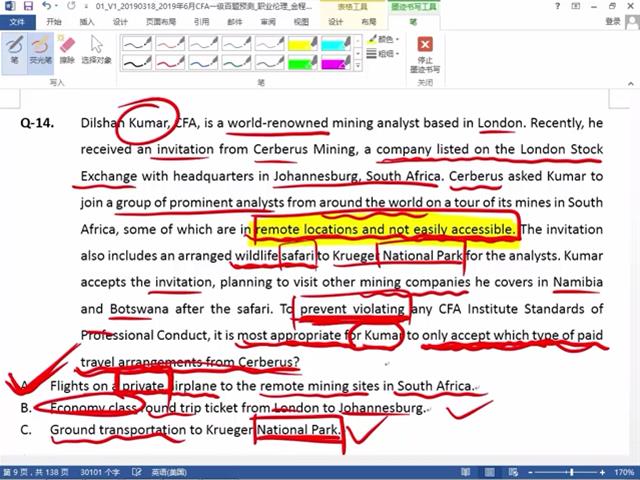
Task: Switch to the 邮件 Mailings tab
Action: pos(235,22)
